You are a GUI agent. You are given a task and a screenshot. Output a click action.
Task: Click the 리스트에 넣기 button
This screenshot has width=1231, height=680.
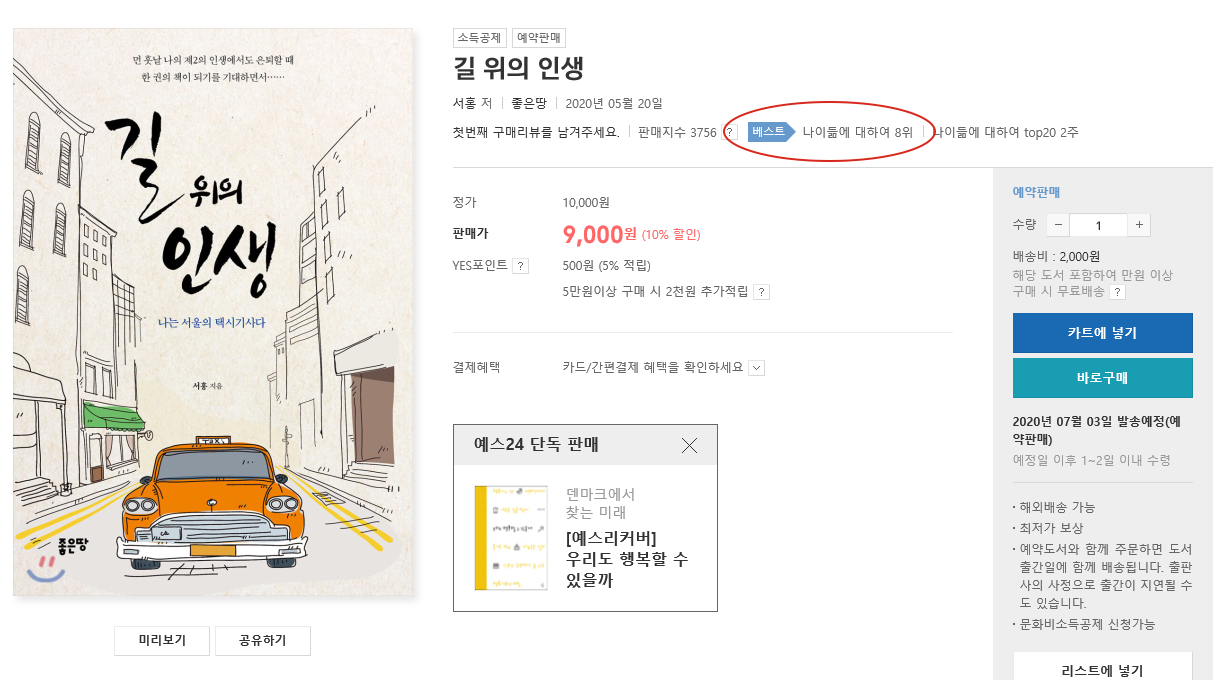pos(1103,667)
